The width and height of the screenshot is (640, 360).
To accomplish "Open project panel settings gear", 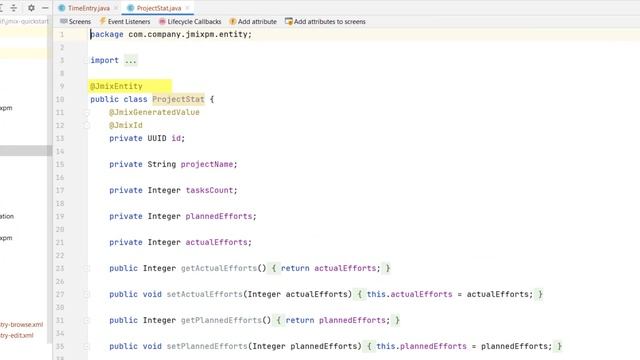I will click(31, 8).
